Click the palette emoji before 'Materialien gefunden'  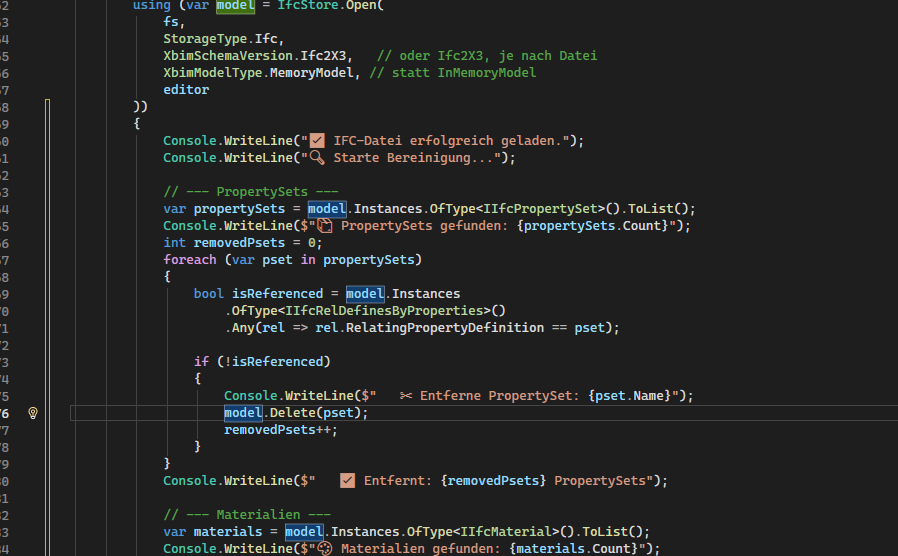325,549
